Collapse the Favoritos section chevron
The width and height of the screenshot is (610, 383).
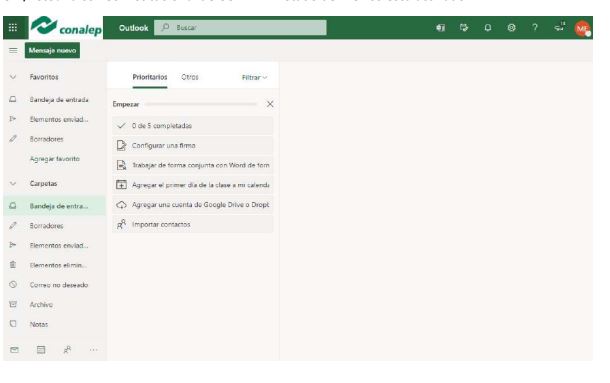(x=13, y=77)
